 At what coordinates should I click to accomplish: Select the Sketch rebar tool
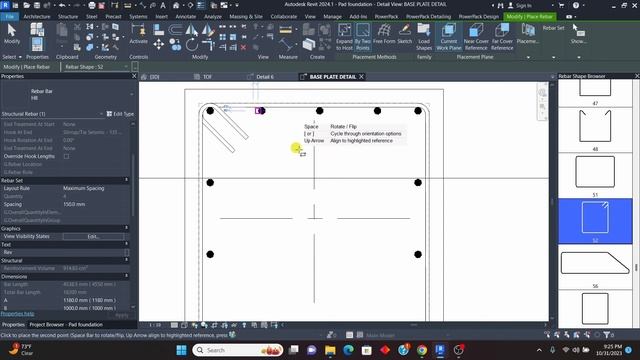[x=404, y=34]
